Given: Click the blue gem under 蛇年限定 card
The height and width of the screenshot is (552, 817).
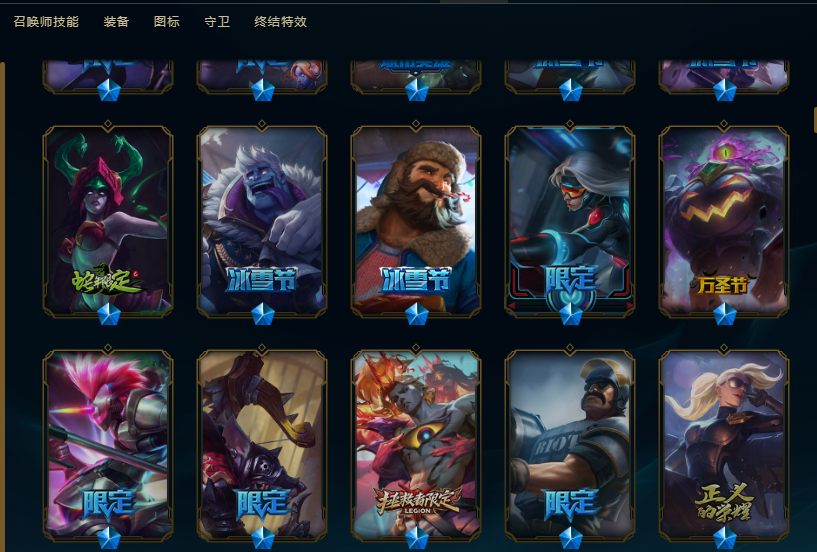Looking at the screenshot, I should (x=109, y=314).
